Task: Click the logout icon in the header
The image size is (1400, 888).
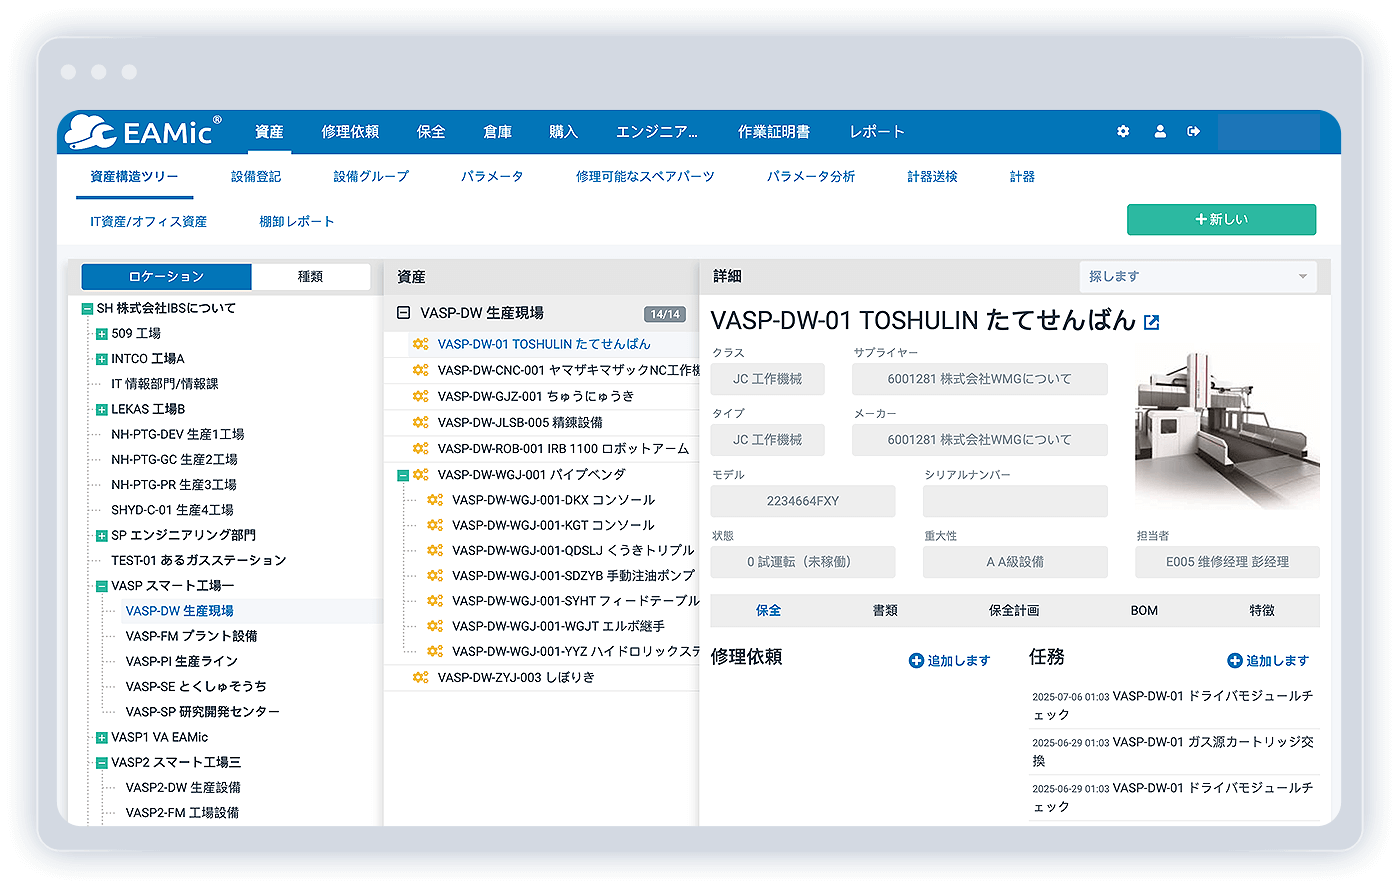Action: coord(1193,131)
